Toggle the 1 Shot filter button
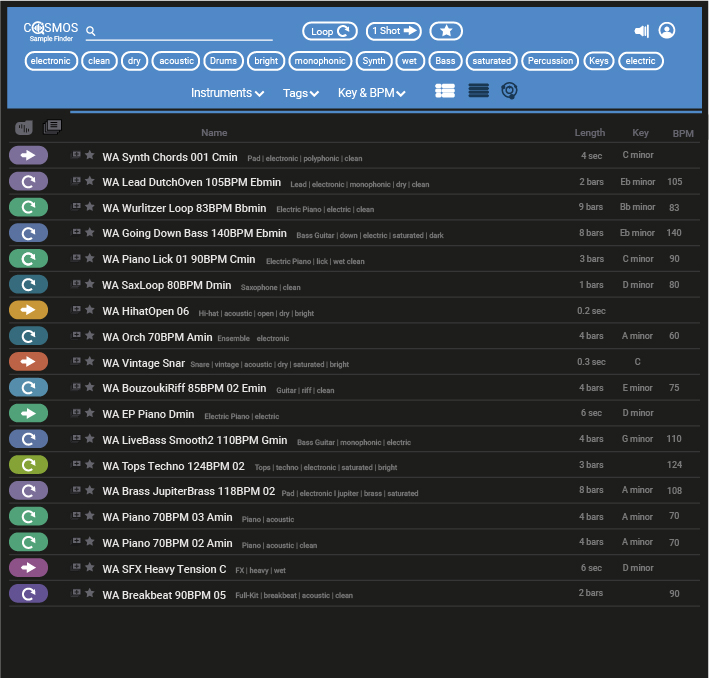Viewport: 709px width, 678px height. [393, 31]
